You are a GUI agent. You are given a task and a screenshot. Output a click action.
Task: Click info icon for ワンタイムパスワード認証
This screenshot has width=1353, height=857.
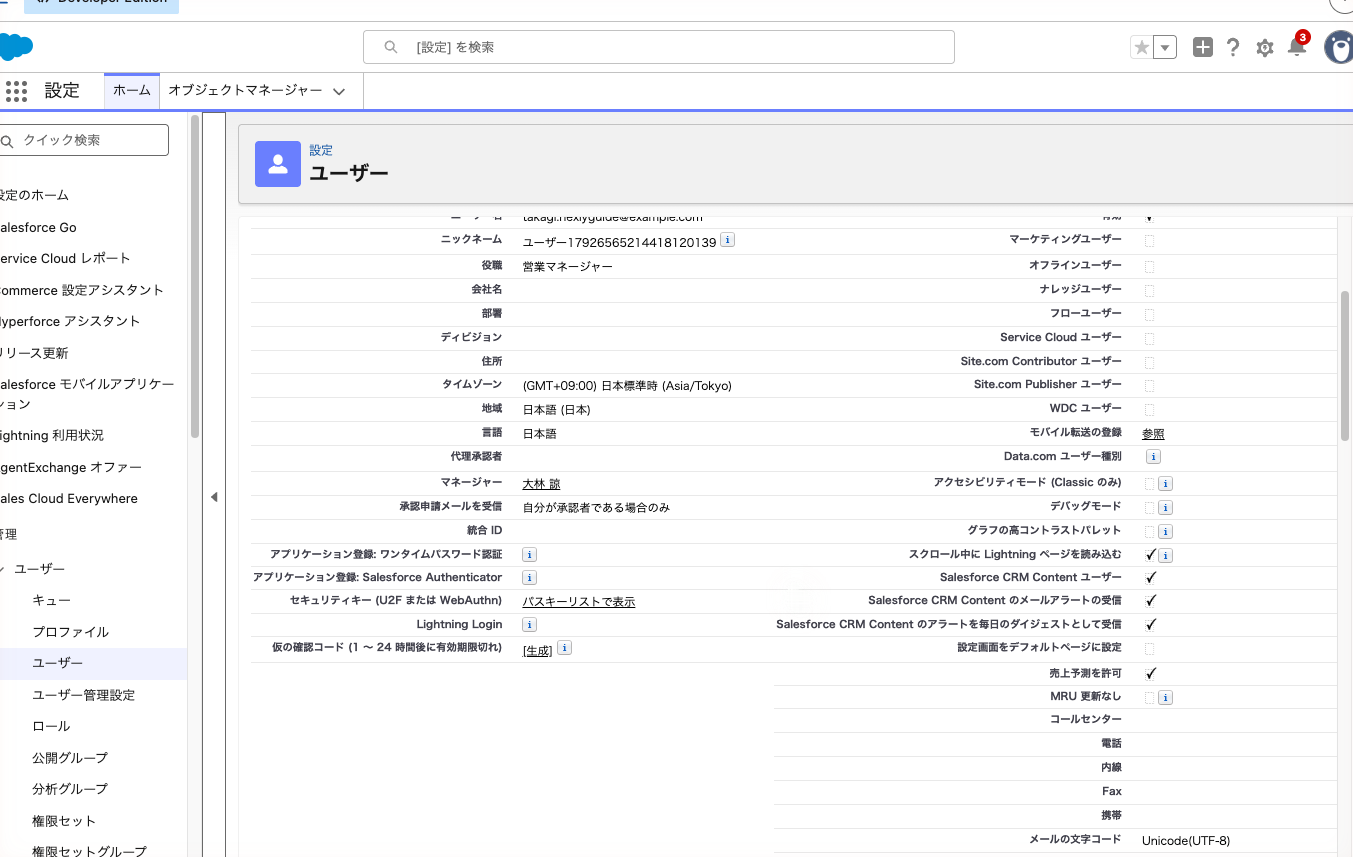[x=530, y=554]
